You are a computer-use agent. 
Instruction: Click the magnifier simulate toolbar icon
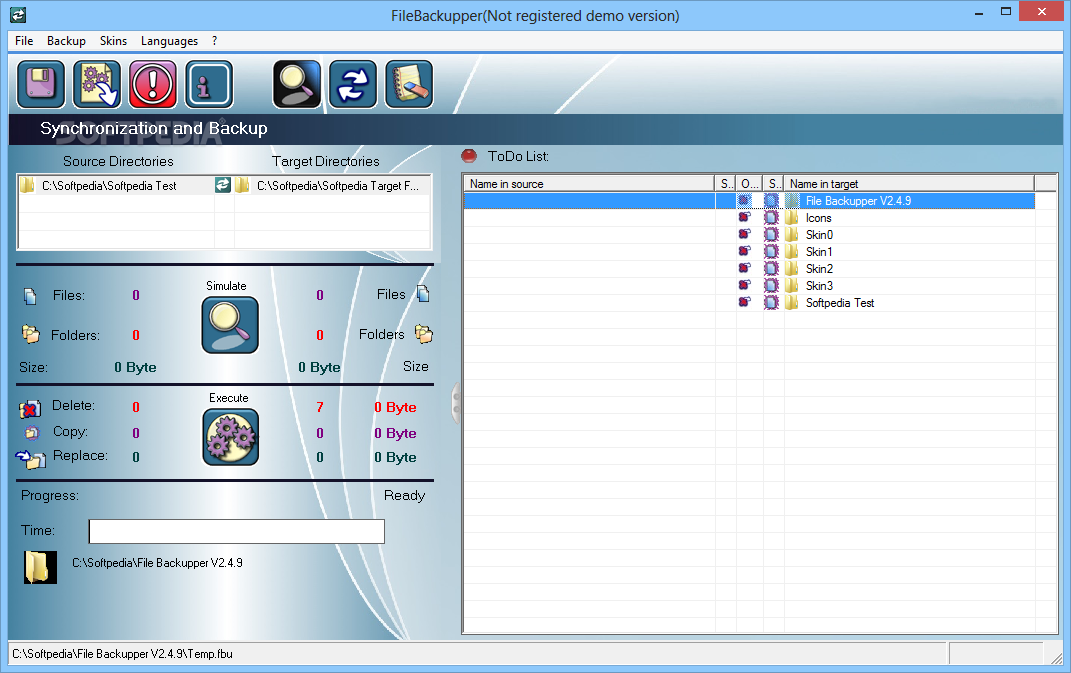click(x=296, y=85)
